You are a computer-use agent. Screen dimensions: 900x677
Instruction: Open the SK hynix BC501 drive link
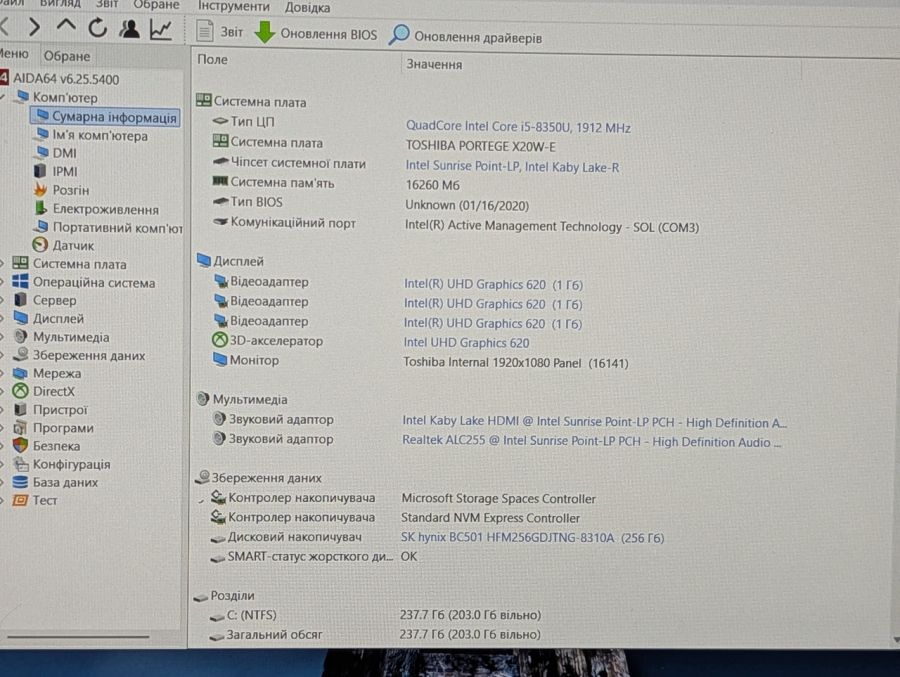532,538
